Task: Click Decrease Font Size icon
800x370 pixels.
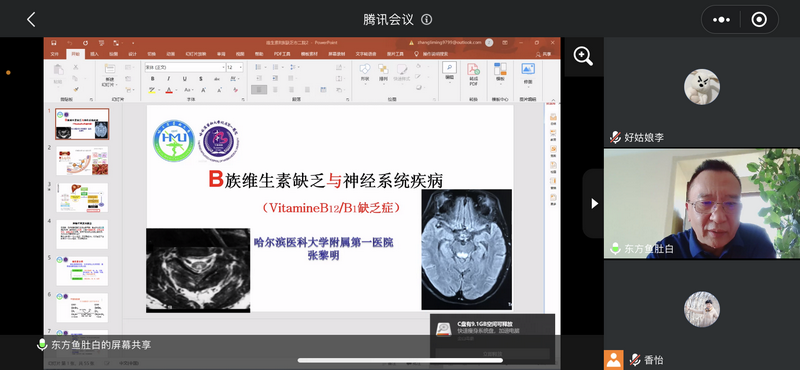Action: (x=219, y=90)
